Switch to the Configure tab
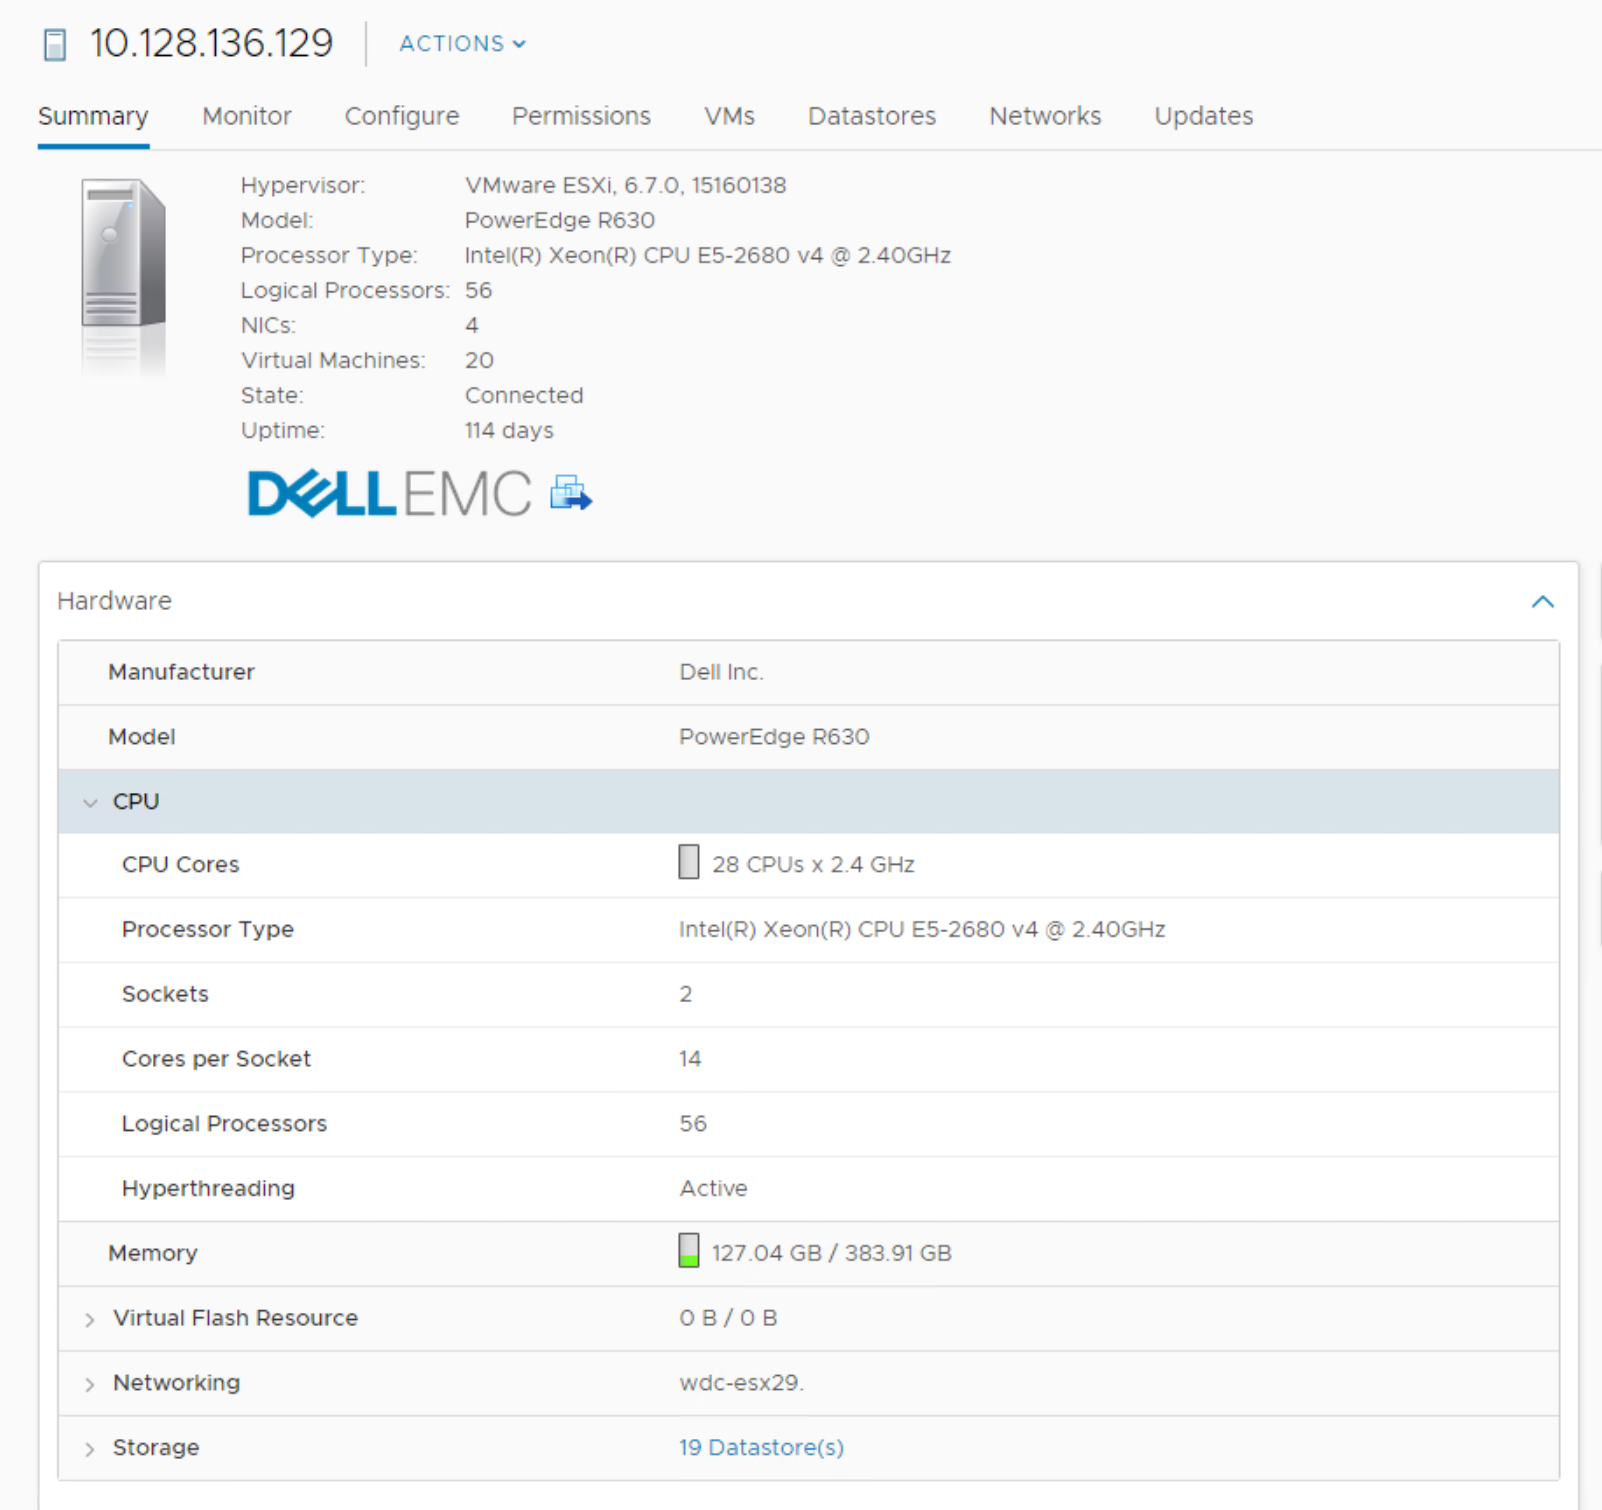Viewport: 1602px width, 1510px height. tap(401, 117)
